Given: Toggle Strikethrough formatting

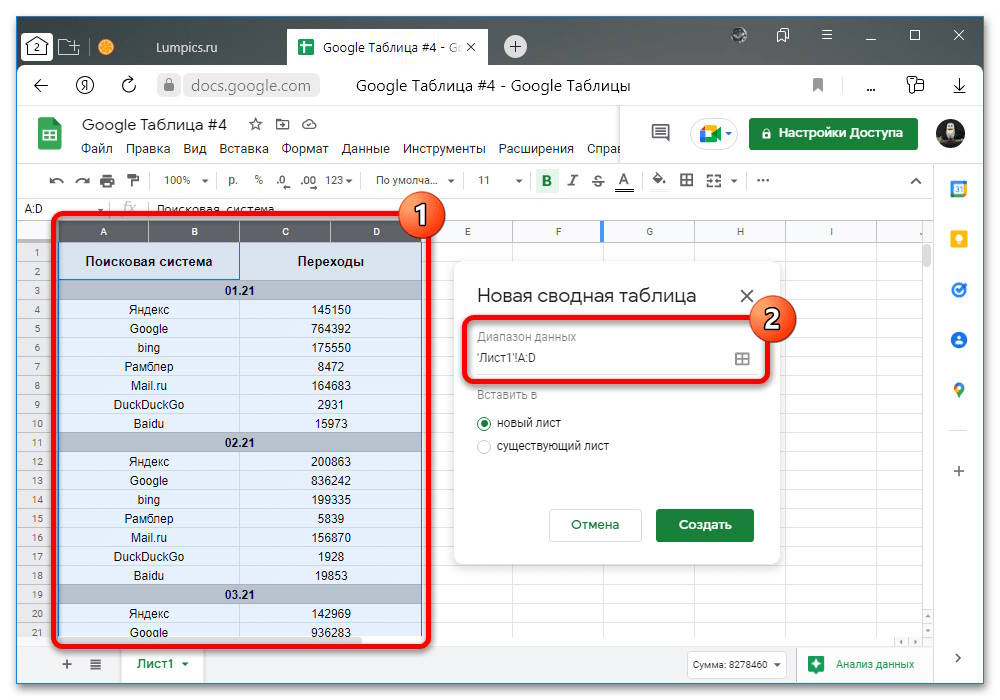Looking at the screenshot, I should pos(598,180).
